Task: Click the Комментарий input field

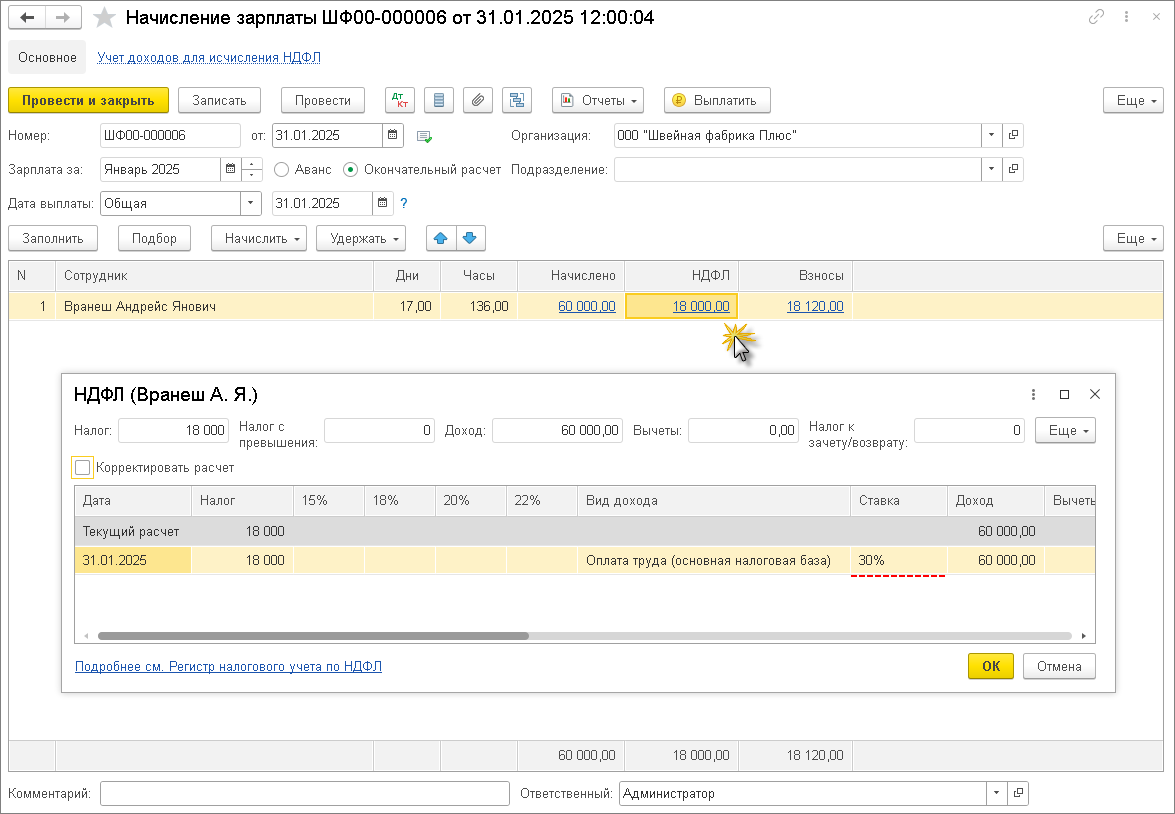Action: point(304,793)
